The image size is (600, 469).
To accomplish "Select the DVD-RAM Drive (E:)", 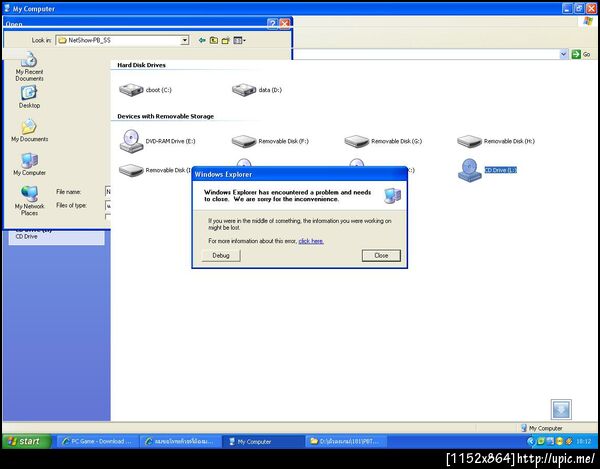I will pyautogui.click(x=157, y=141).
